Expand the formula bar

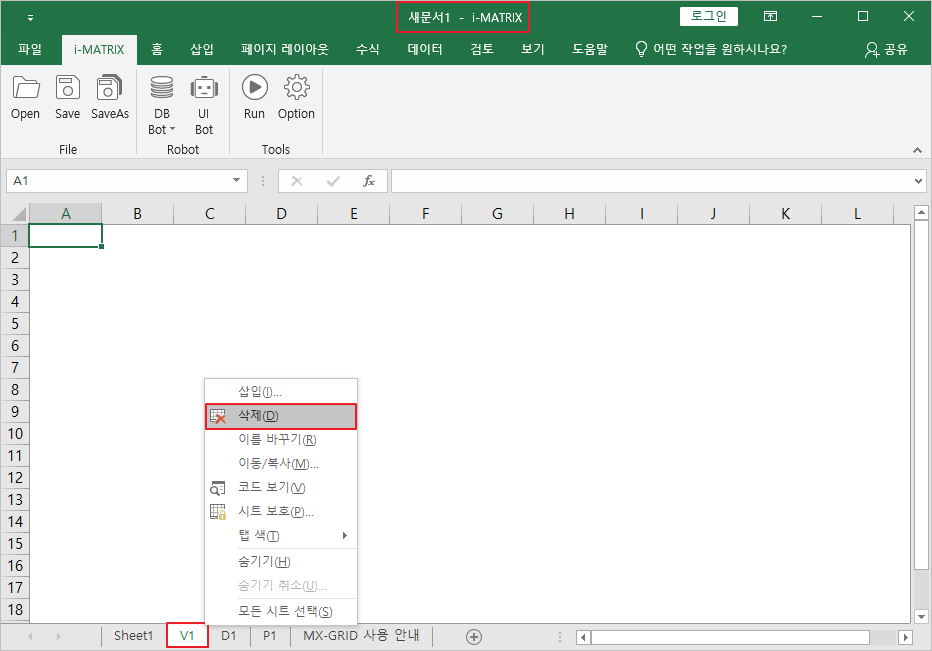click(x=919, y=181)
